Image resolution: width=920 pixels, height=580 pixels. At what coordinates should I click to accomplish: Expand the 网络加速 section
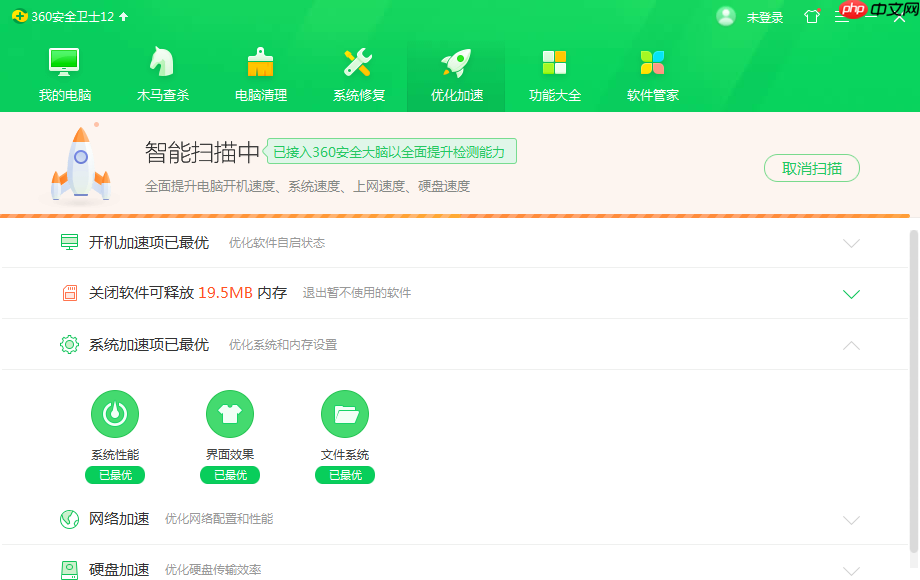click(851, 520)
